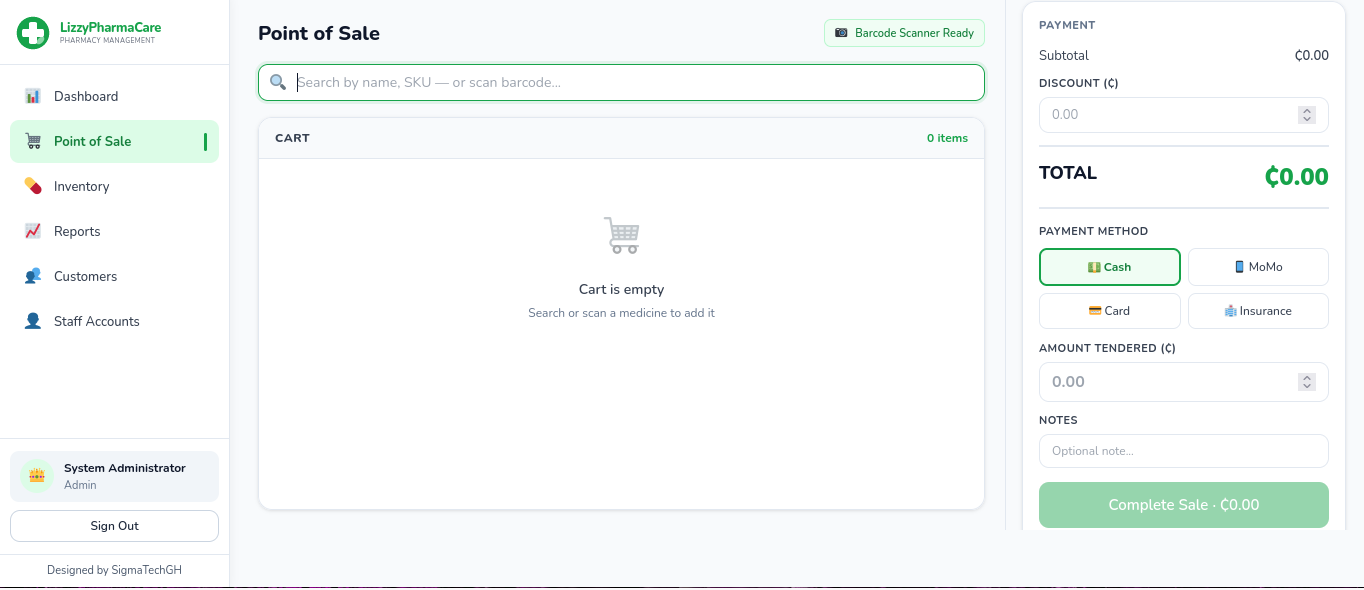
Task: Click the LizzyPharmaCare green cross logo
Action: pos(33,33)
